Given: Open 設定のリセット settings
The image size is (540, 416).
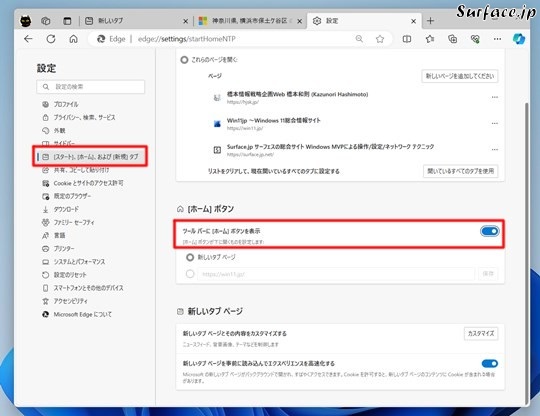Looking at the screenshot, I should click(x=70, y=275).
